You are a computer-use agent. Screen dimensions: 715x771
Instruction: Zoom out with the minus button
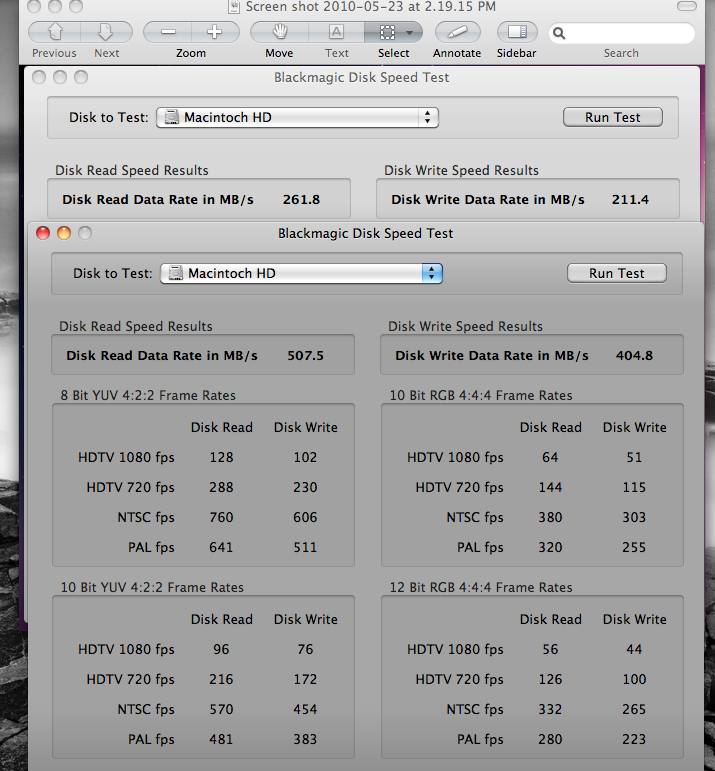(168, 32)
